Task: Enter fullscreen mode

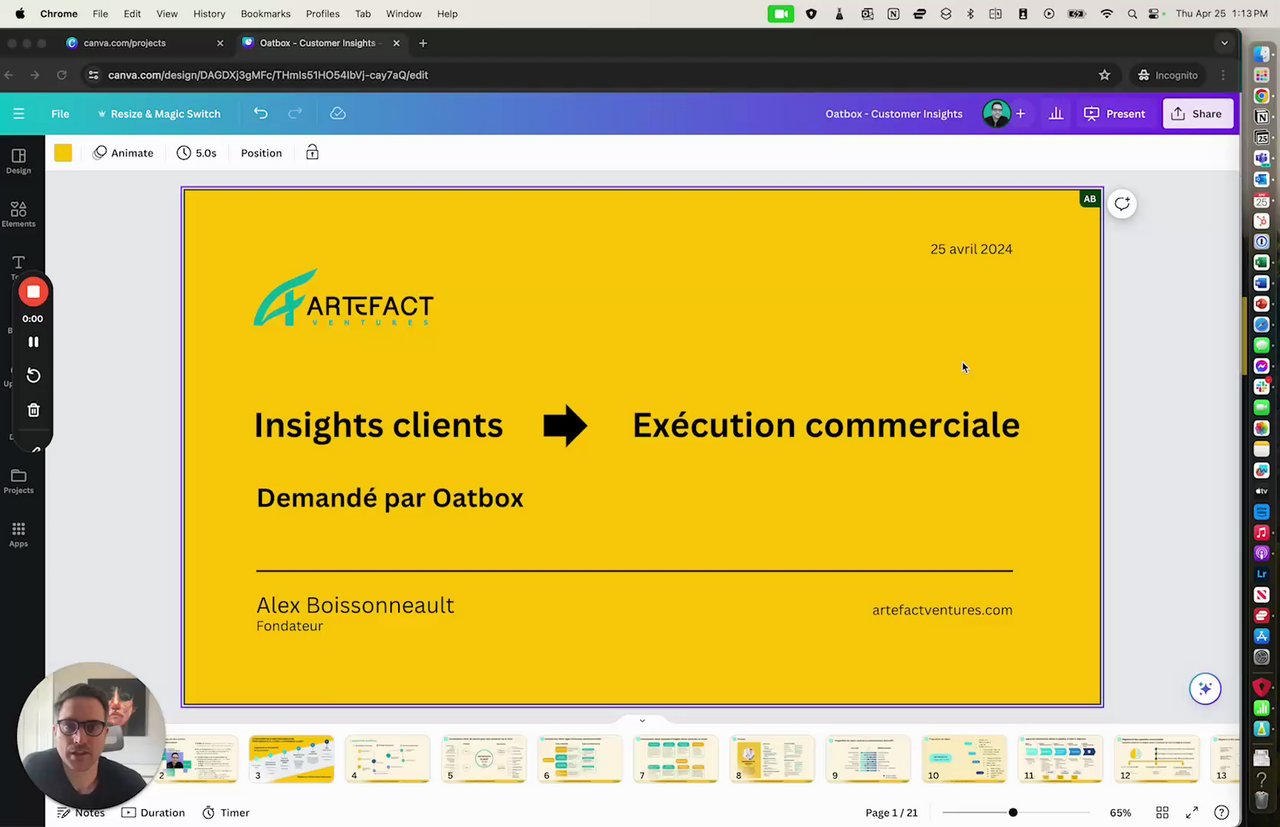Action: (1192, 813)
